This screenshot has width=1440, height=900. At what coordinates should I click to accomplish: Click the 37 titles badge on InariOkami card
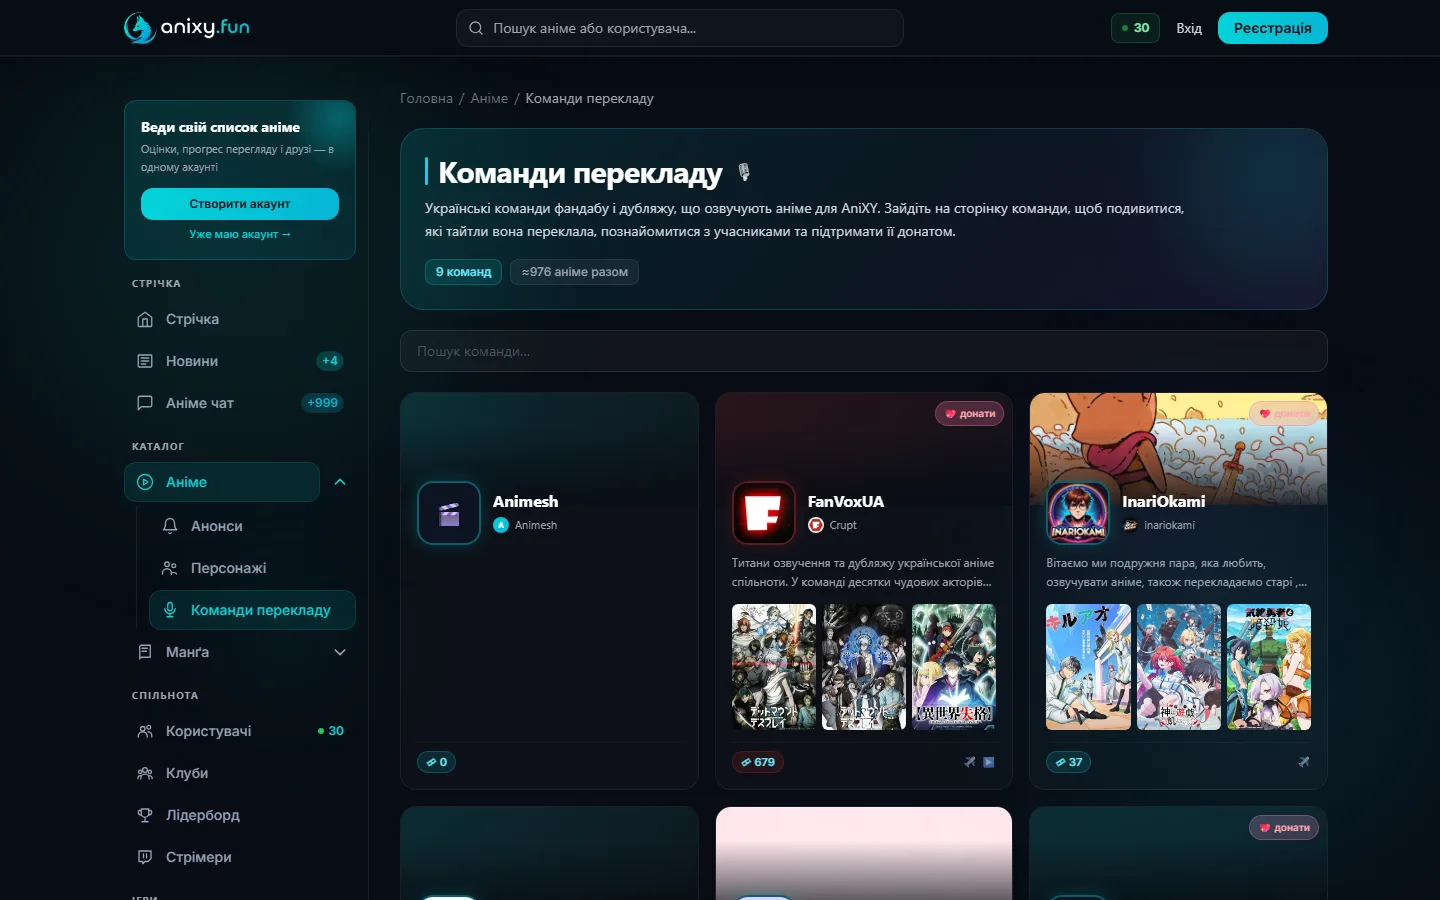(x=1069, y=762)
